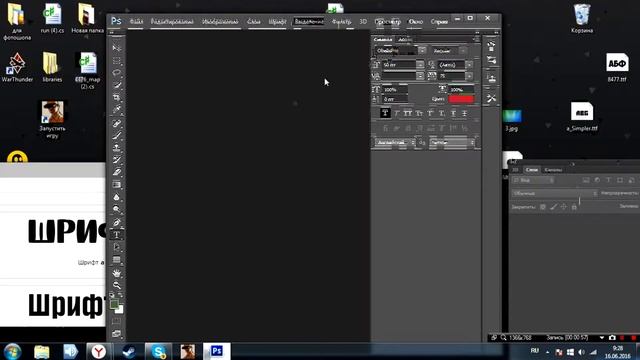Open the anti-aliasing method dropdown
The image size is (640, 360).
pyautogui.click(x=452, y=142)
